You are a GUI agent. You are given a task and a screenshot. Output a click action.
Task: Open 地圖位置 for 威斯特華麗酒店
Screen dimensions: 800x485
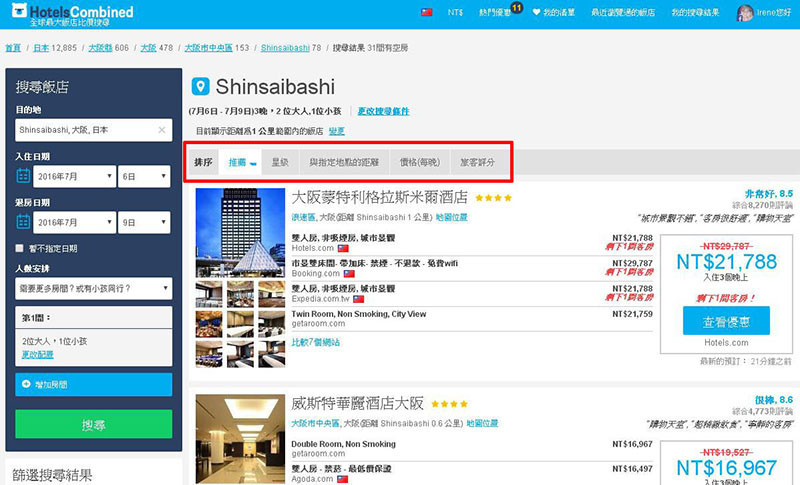pyautogui.click(x=482, y=423)
